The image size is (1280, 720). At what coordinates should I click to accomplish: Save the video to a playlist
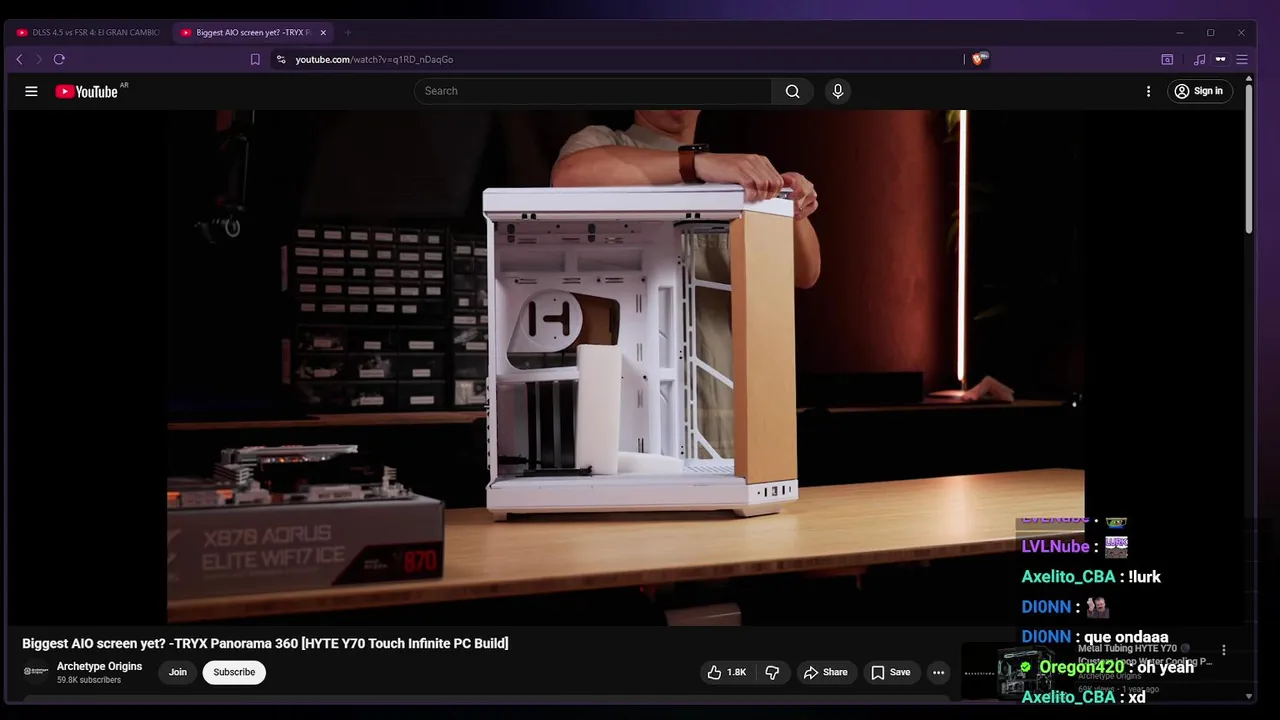(x=891, y=672)
